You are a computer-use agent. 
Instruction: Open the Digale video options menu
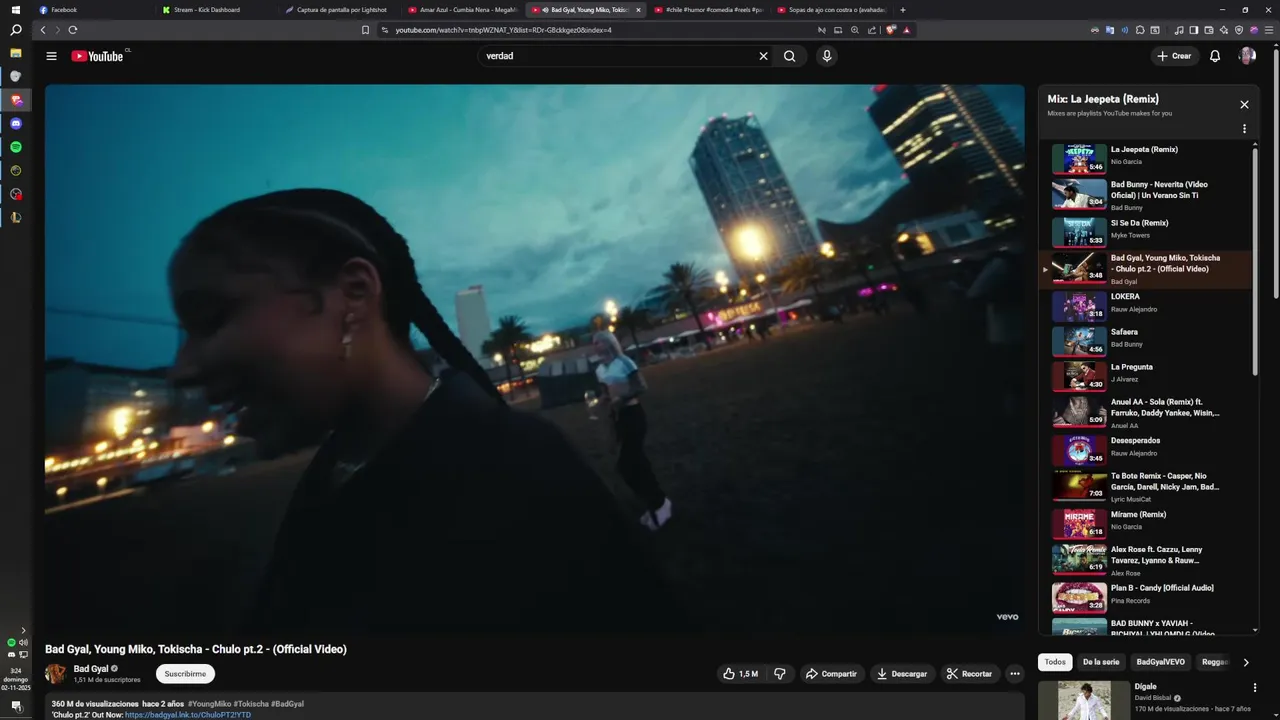pyautogui.click(x=1255, y=688)
